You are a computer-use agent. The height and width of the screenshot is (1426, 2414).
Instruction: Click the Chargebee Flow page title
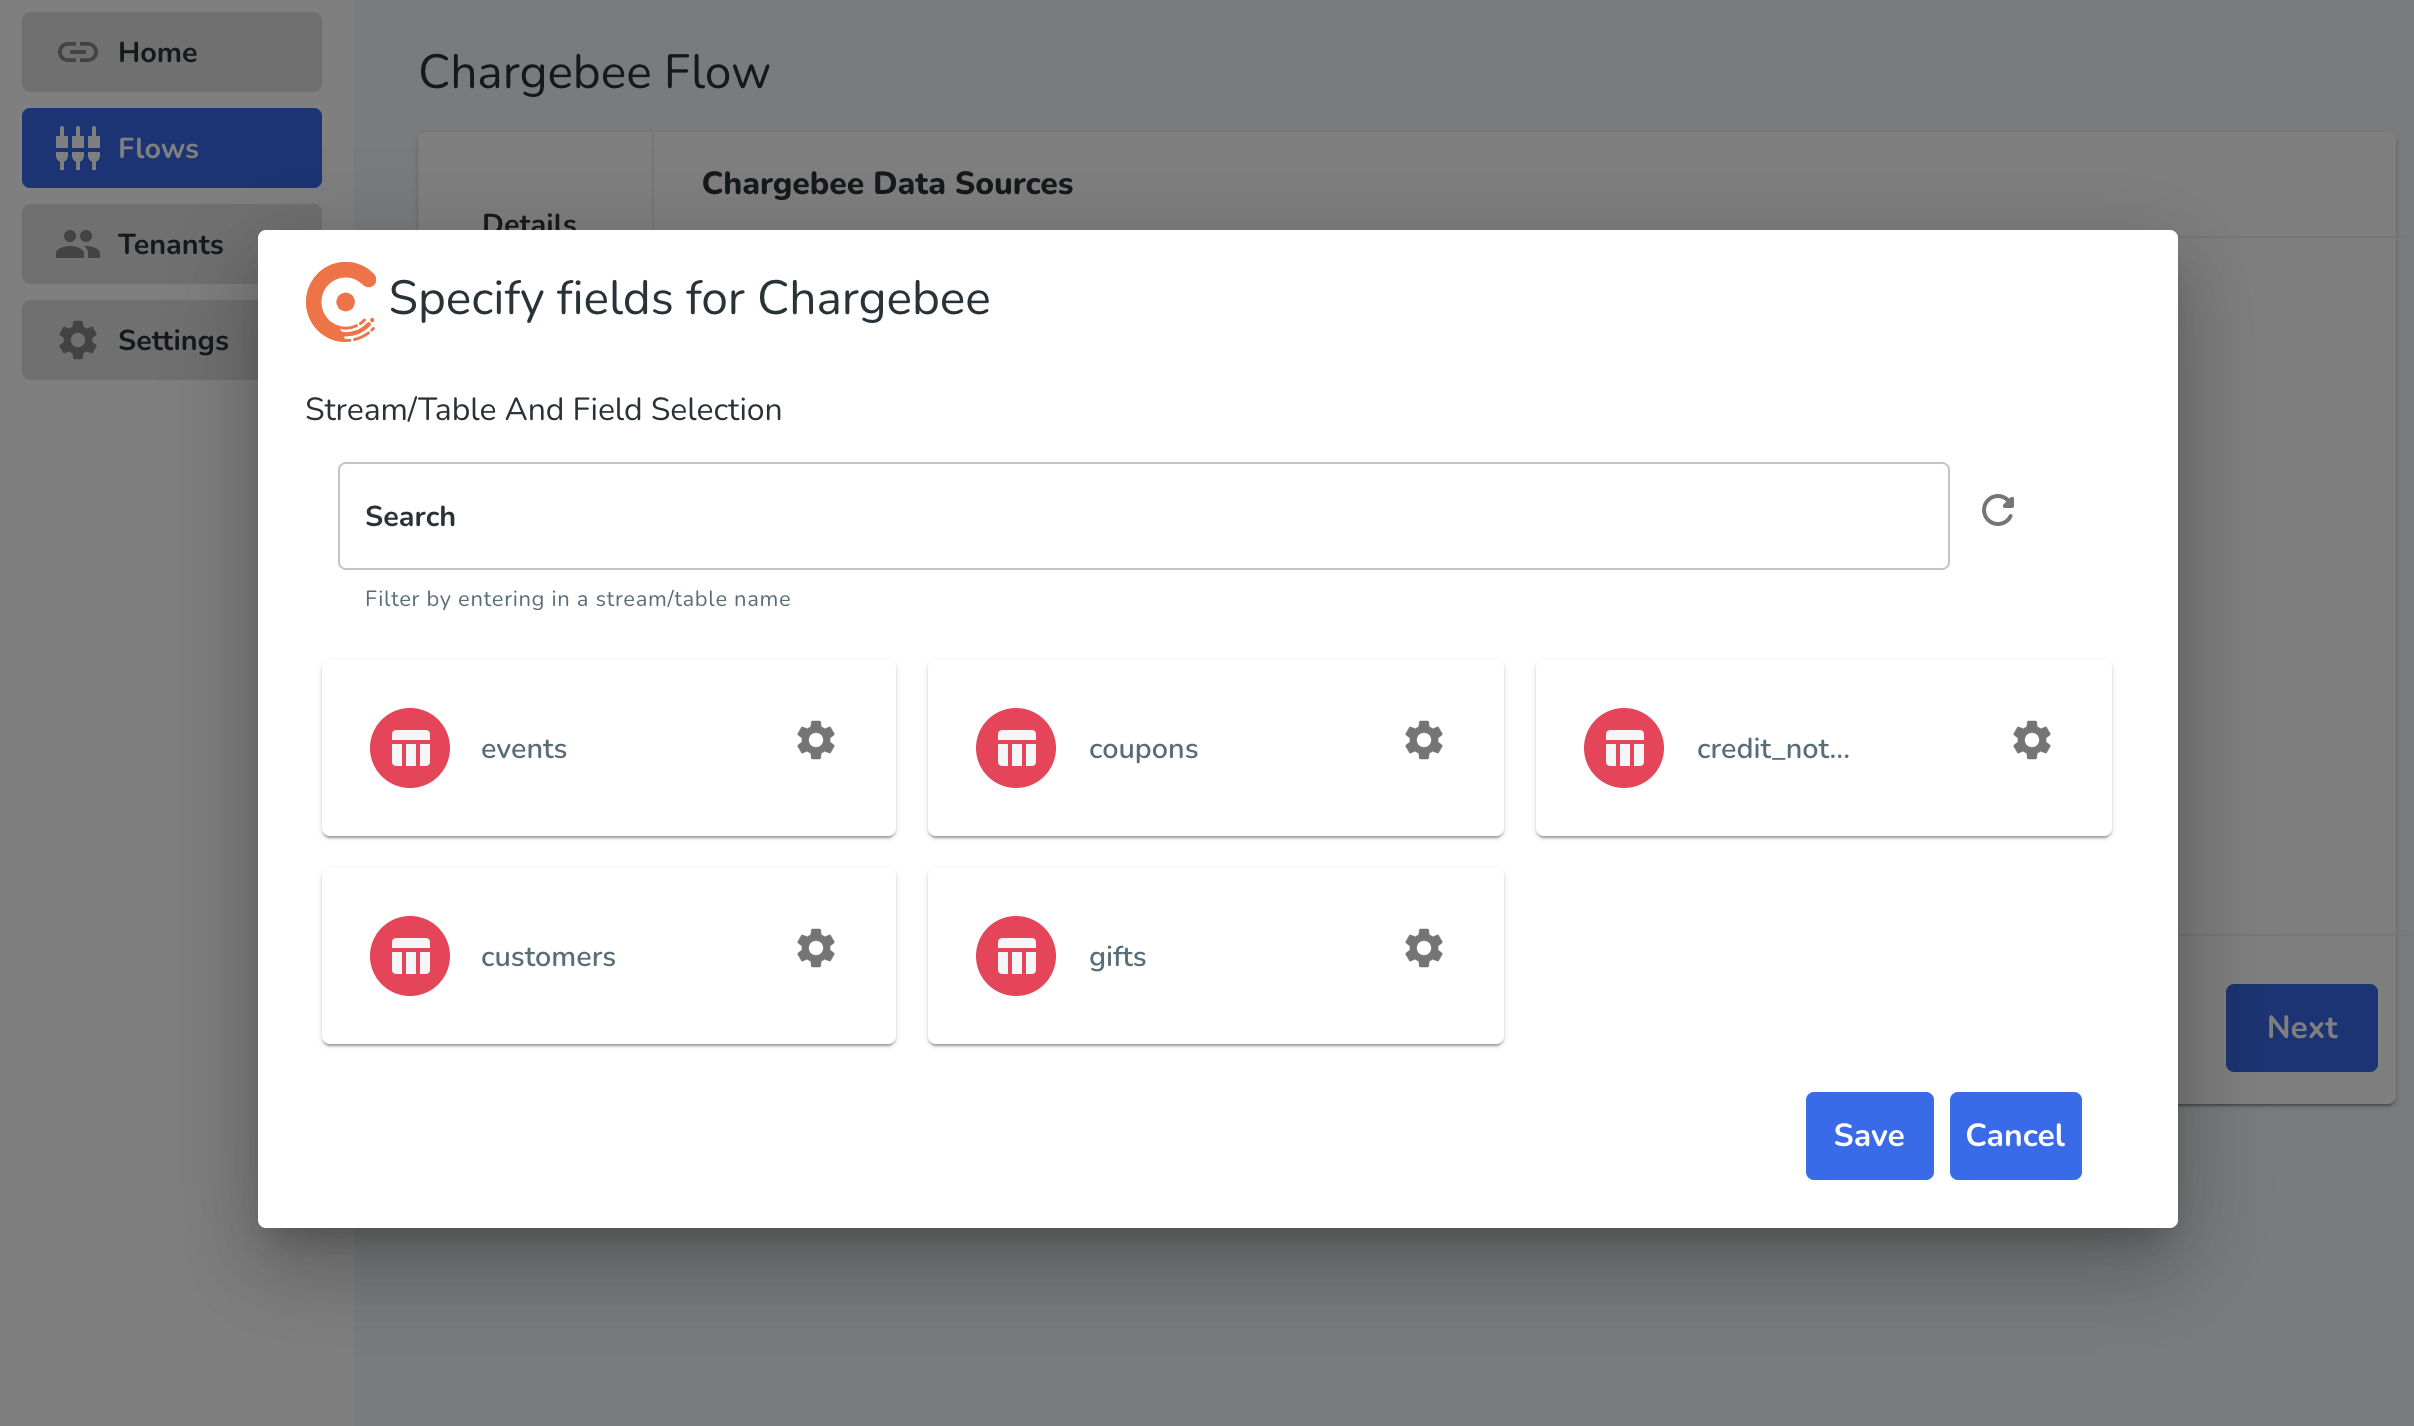coord(594,72)
